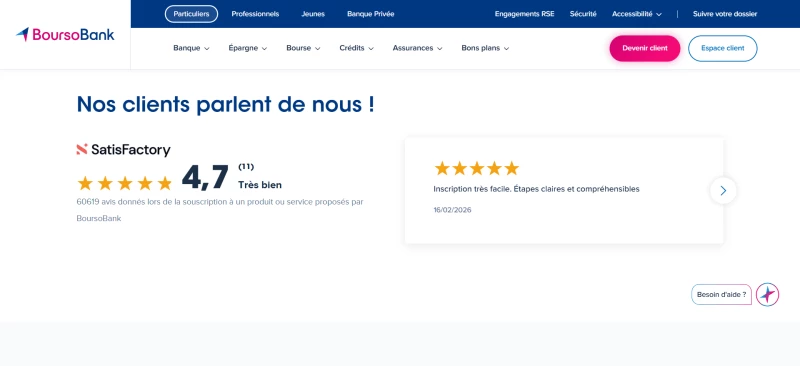Expand the Accessibilité dropdown
Screen dimensions: 800x366
point(637,14)
